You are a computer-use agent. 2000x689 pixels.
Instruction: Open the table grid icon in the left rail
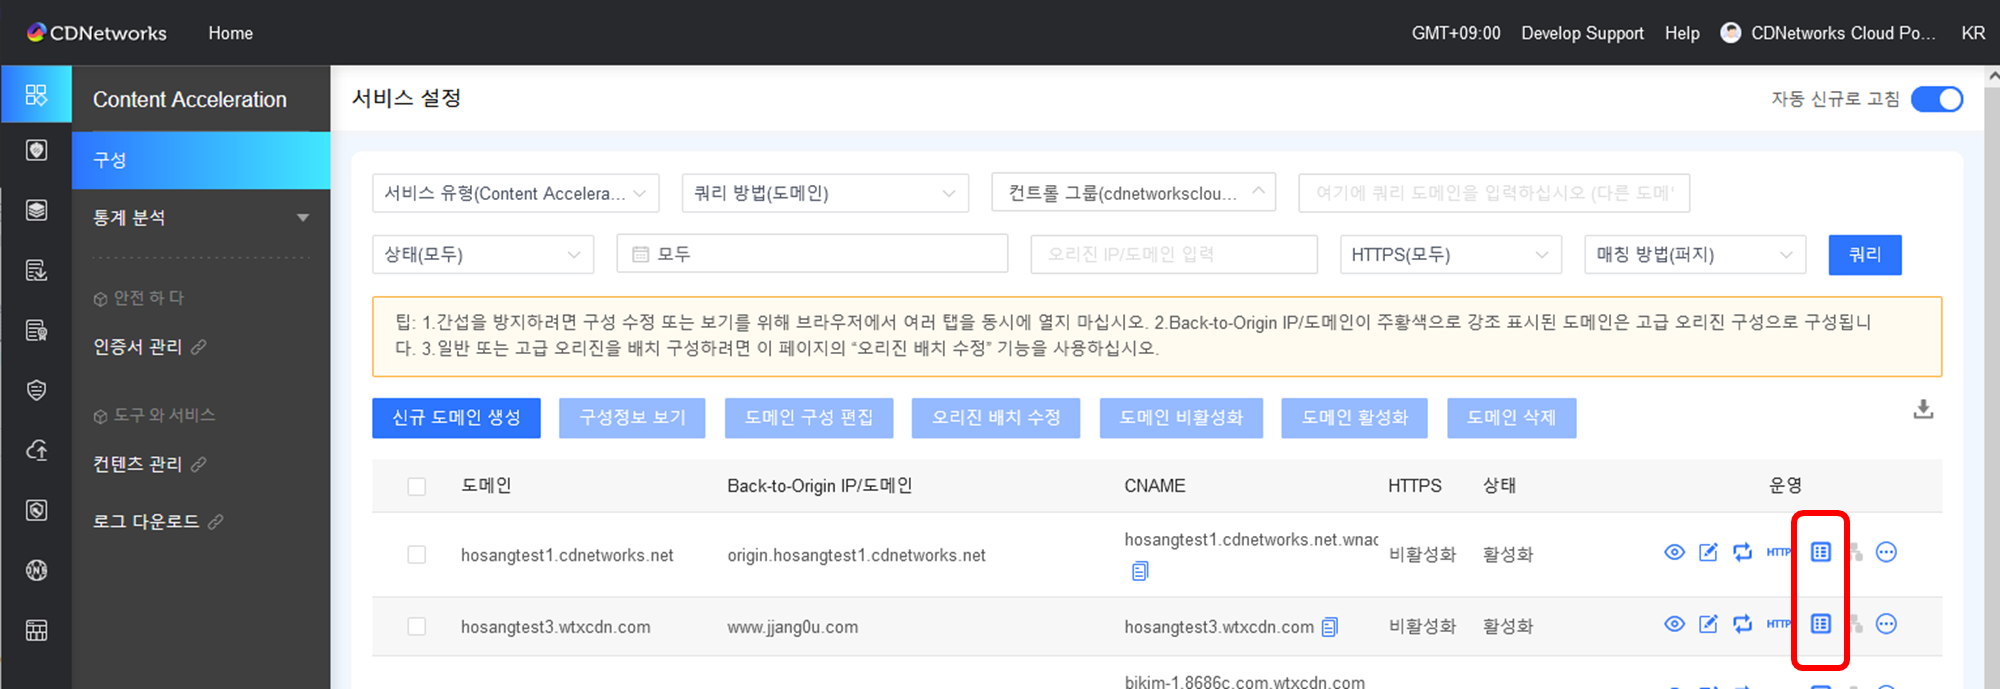pyautogui.click(x=36, y=630)
